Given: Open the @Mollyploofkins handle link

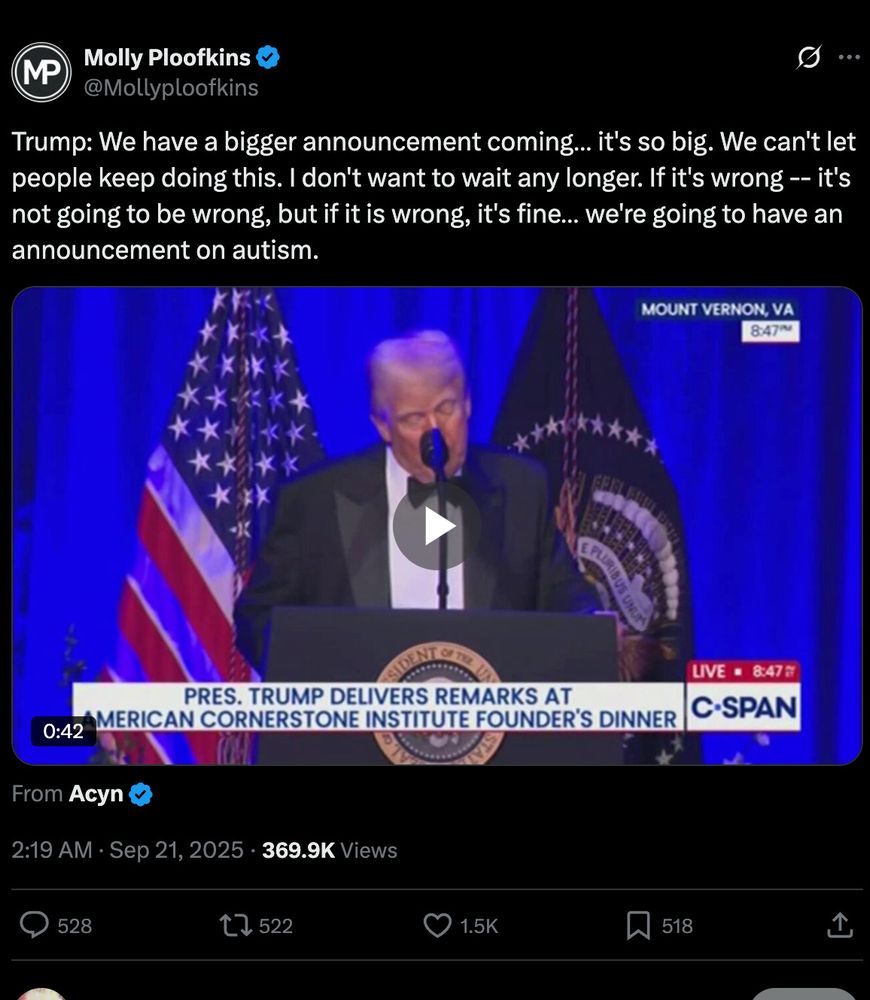Looking at the screenshot, I should coord(171,87).
